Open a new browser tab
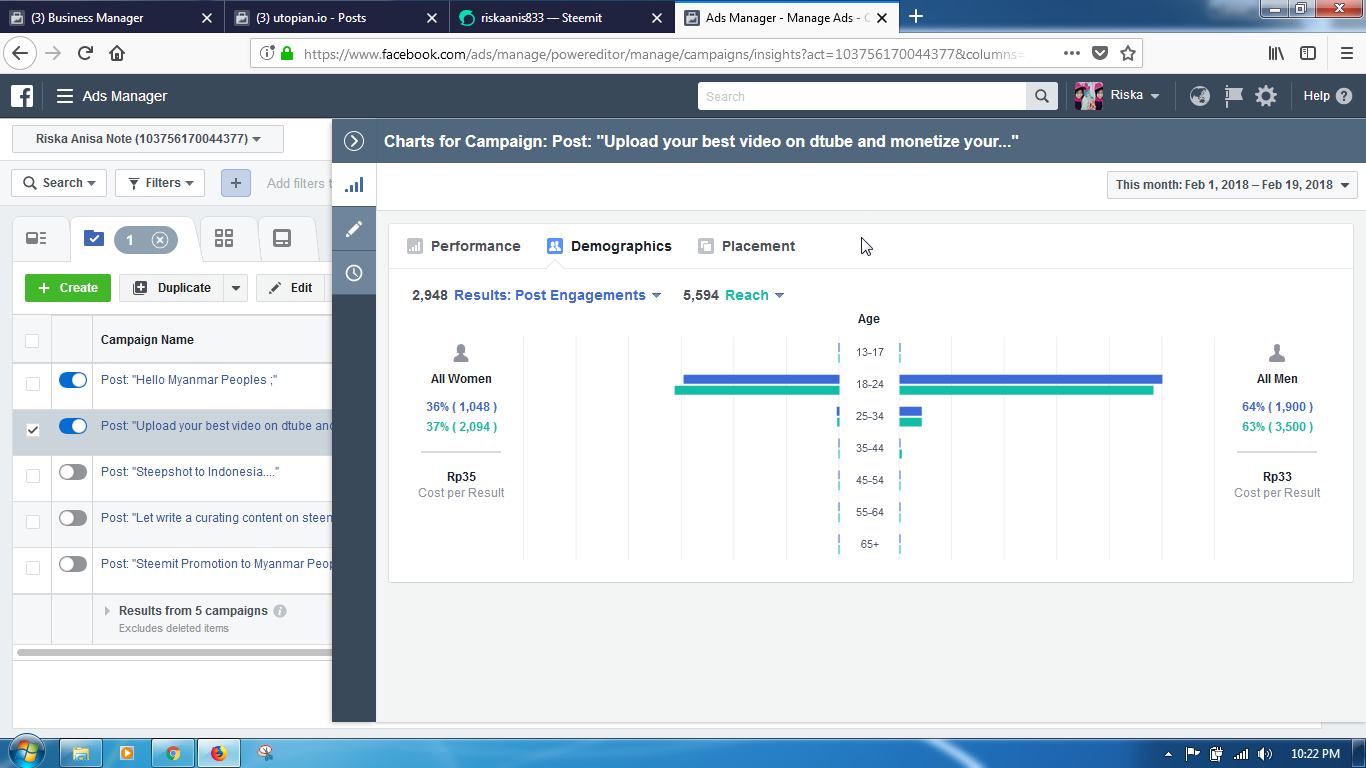The image size is (1366, 768). point(916,16)
